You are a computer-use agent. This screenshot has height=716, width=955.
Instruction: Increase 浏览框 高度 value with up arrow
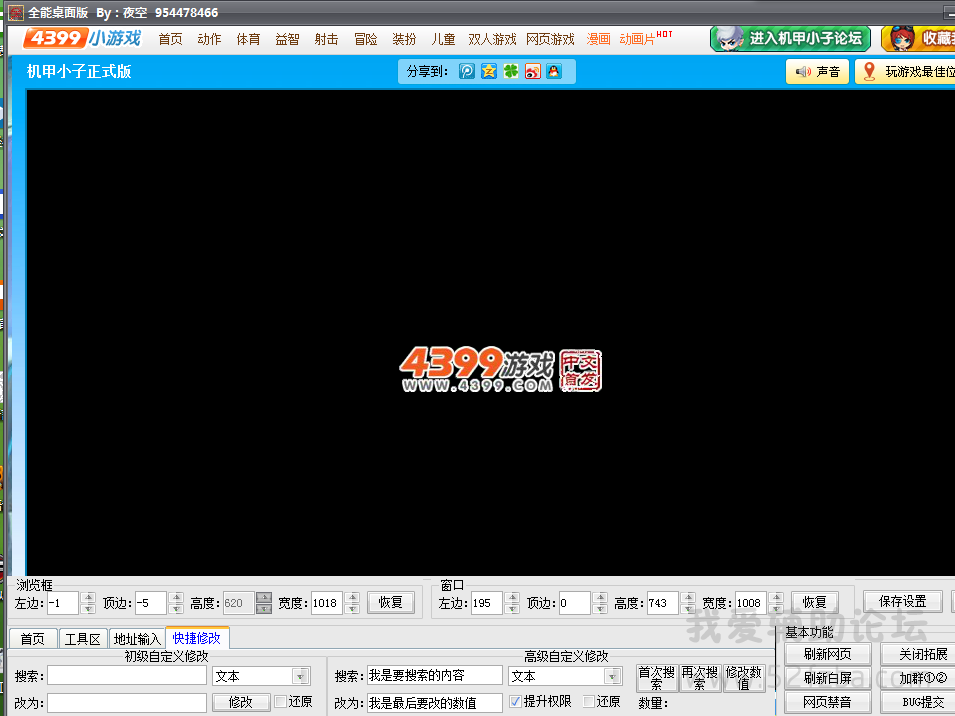264,597
